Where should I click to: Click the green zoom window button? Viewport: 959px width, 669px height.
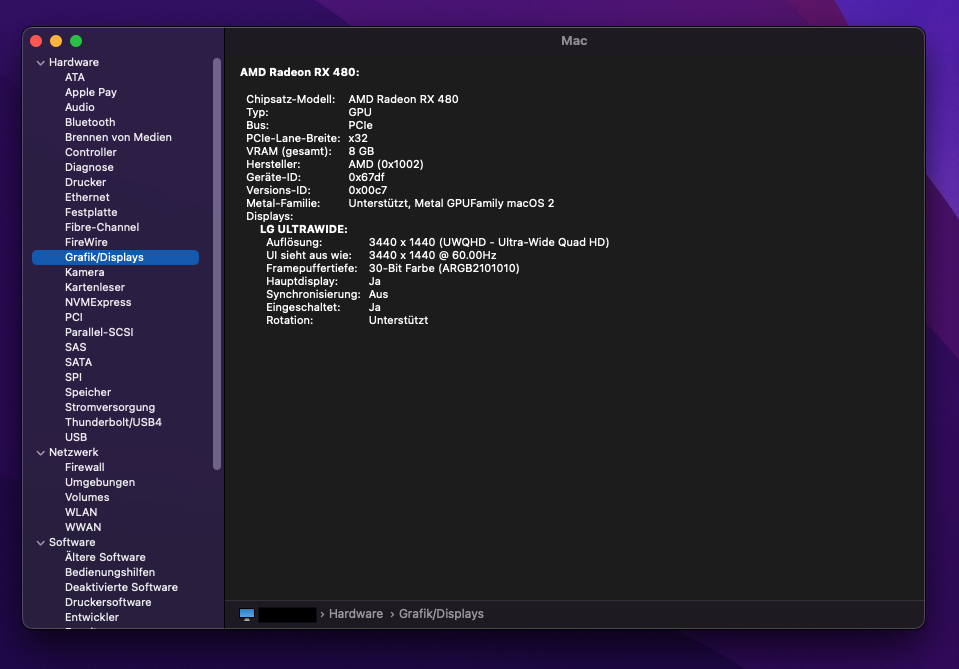pyautogui.click(x=76, y=41)
